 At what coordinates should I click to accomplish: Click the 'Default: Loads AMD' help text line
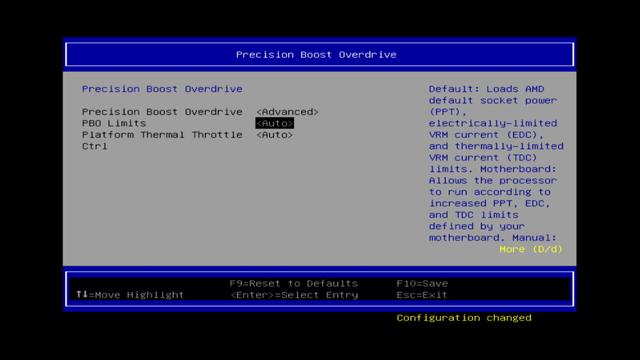click(486, 89)
